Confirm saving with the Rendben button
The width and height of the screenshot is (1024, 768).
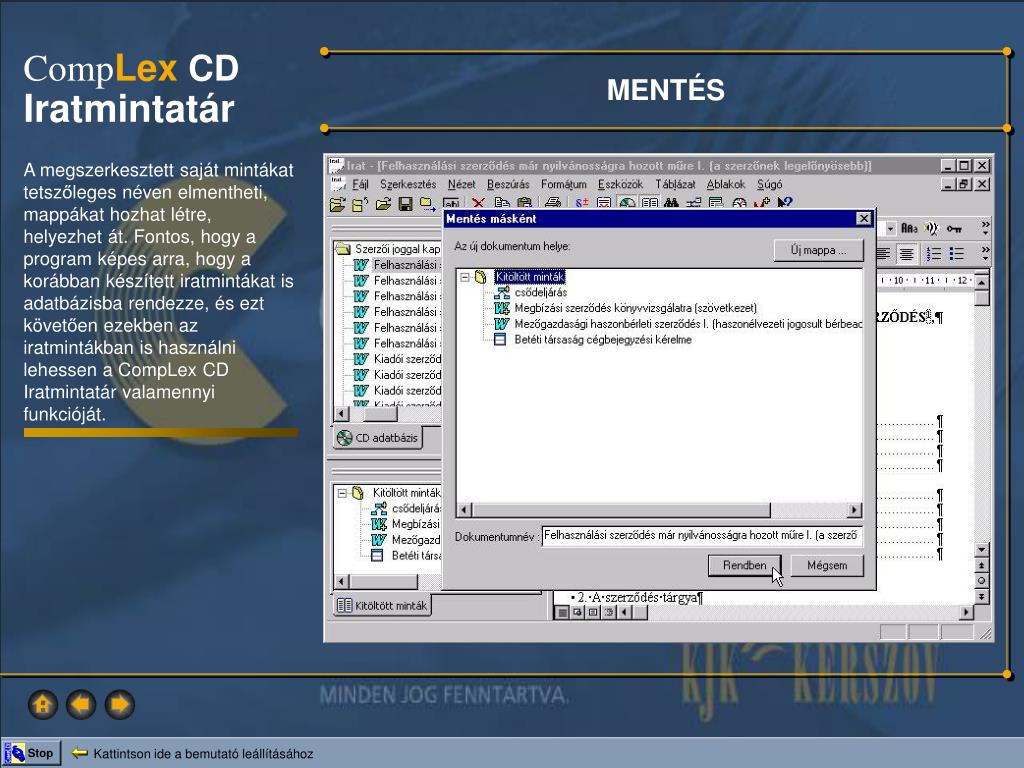pyautogui.click(x=744, y=566)
